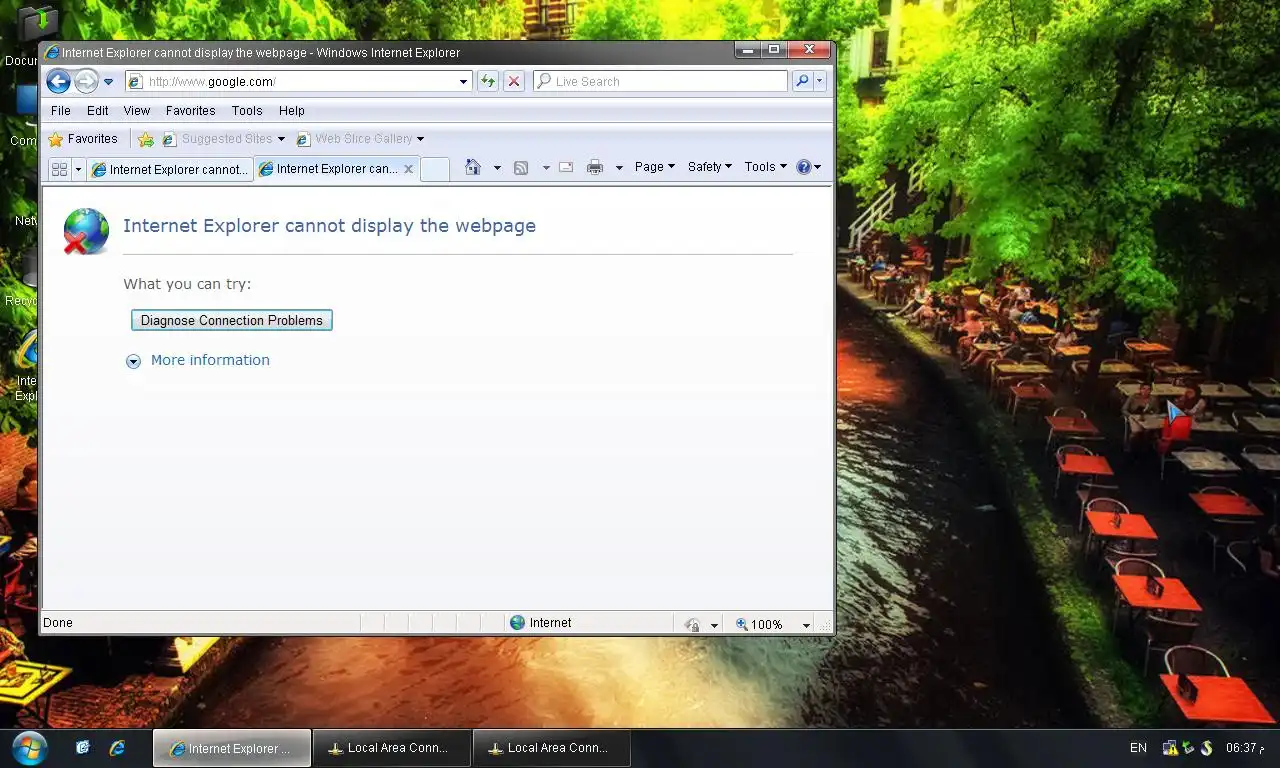Open the Suggested Sites dropdown
Screen dimensions: 1280x768
[x=224, y=139]
